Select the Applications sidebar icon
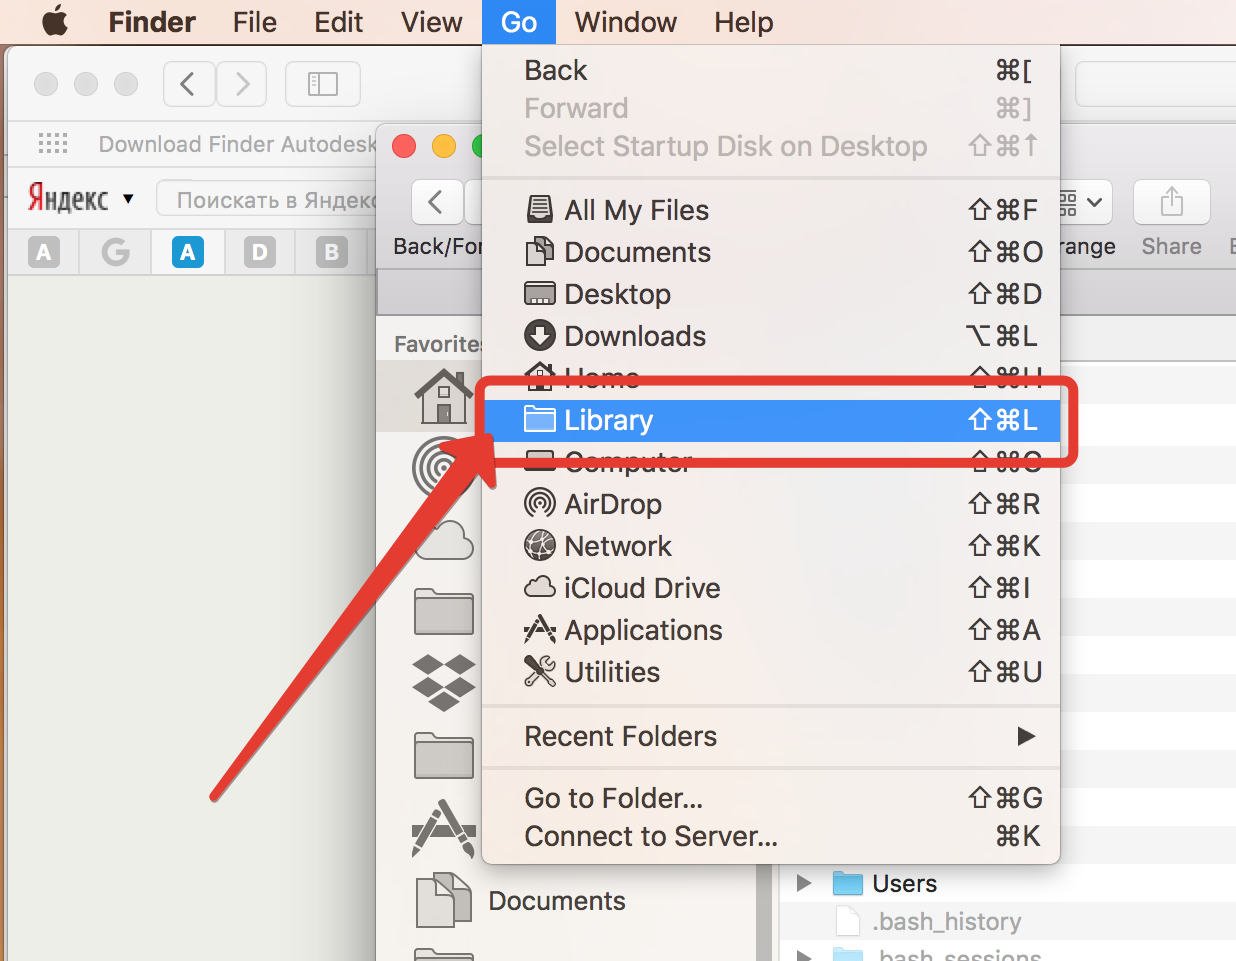 [444, 828]
